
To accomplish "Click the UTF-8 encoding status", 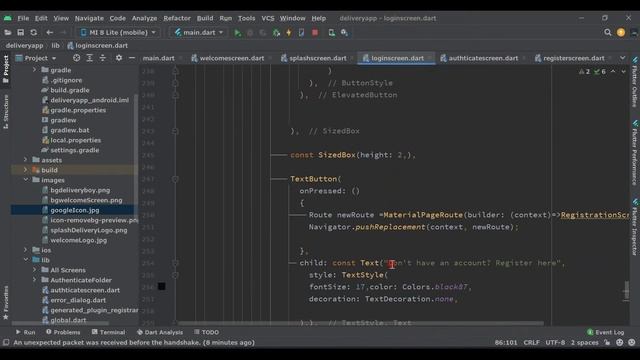I will pyautogui.click(x=555, y=343).
